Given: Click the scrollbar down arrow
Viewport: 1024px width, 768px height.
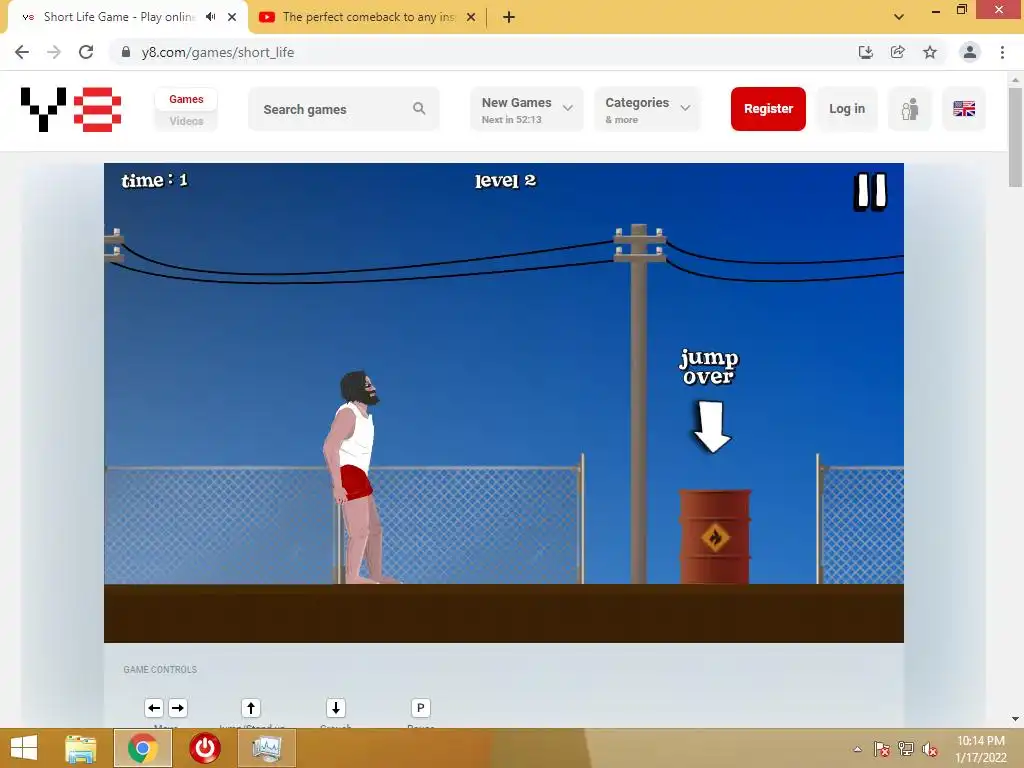Looking at the screenshot, I should point(1015,719).
